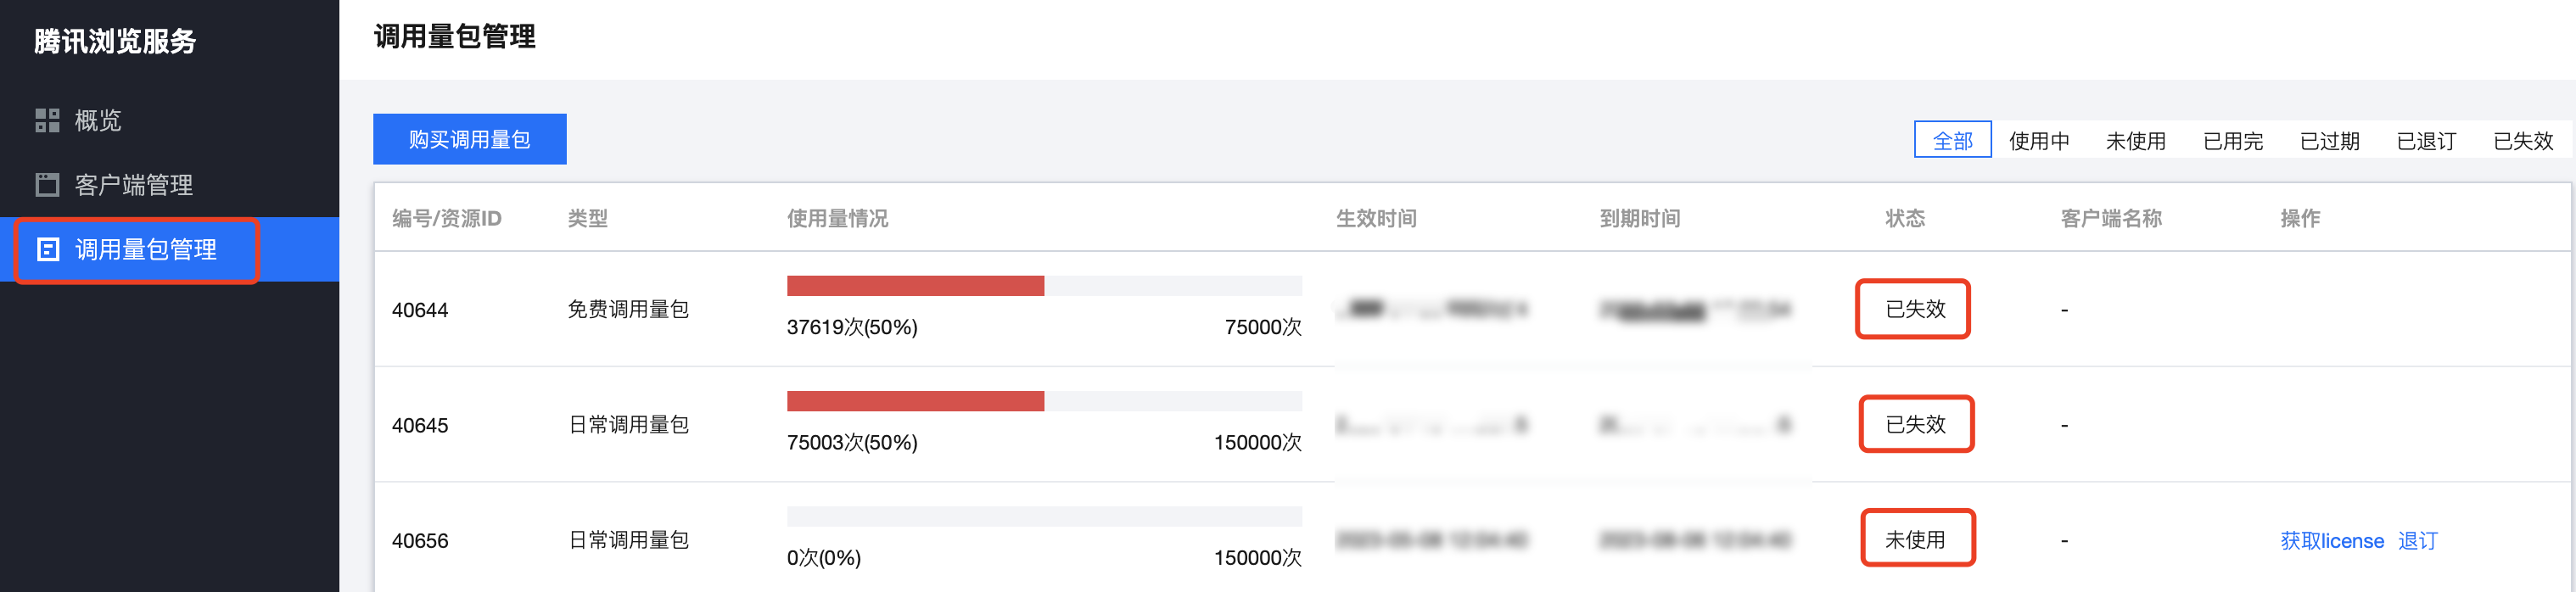Image resolution: width=2576 pixels, height=592 pixels.
Task: Filter by 已过期 status tab
Action: point(2329,141)
